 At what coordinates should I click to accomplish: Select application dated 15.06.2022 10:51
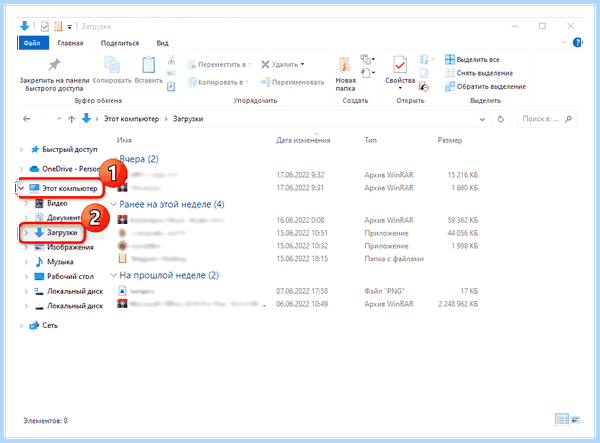[298, 233]
